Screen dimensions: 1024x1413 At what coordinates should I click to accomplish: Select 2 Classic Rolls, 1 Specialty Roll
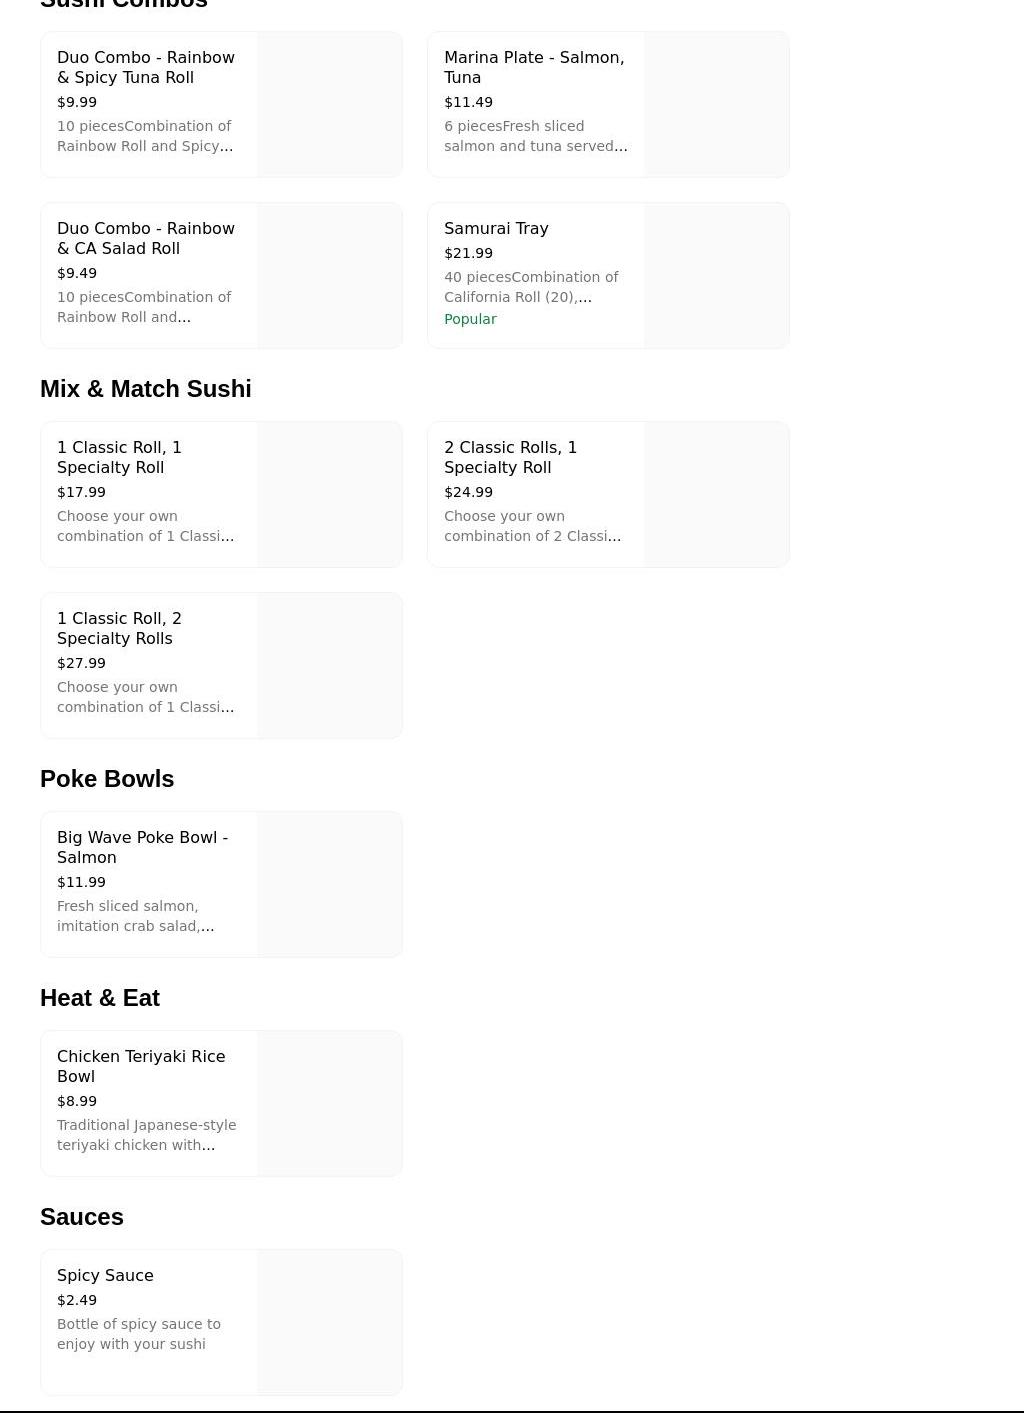(x=510, y=457)
